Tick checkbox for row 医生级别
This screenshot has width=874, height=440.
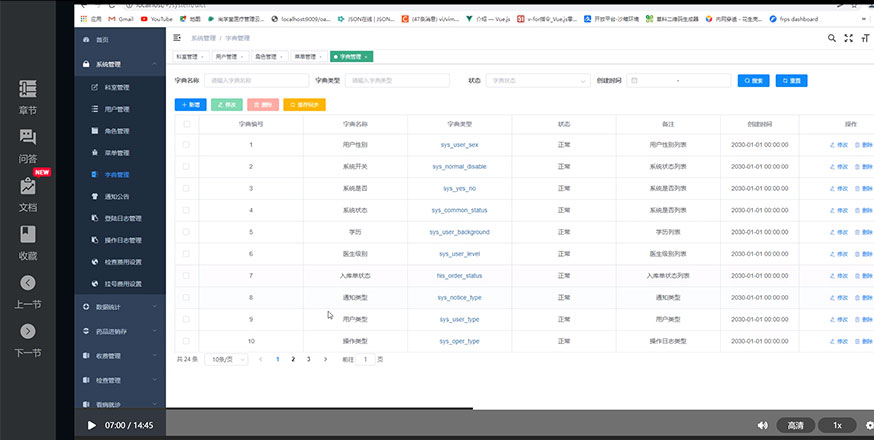pos(186,254)
